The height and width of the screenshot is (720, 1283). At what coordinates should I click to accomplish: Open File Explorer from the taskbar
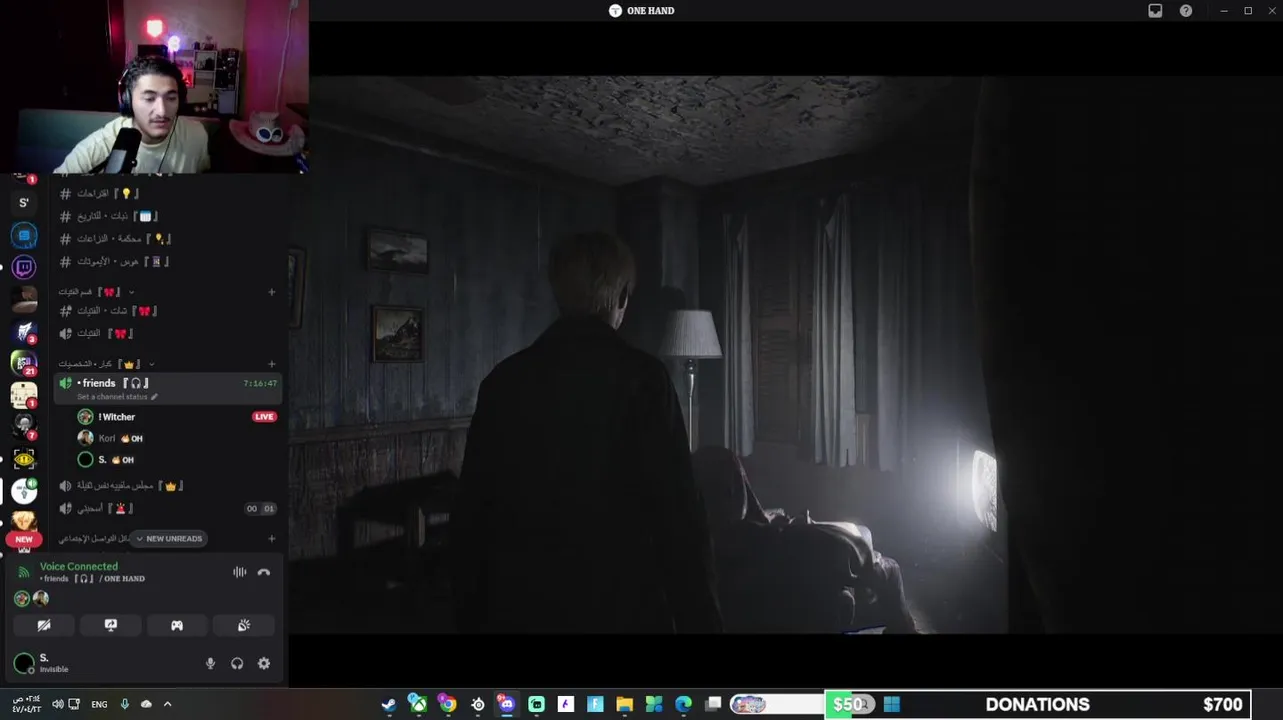[x=624, y=704]
